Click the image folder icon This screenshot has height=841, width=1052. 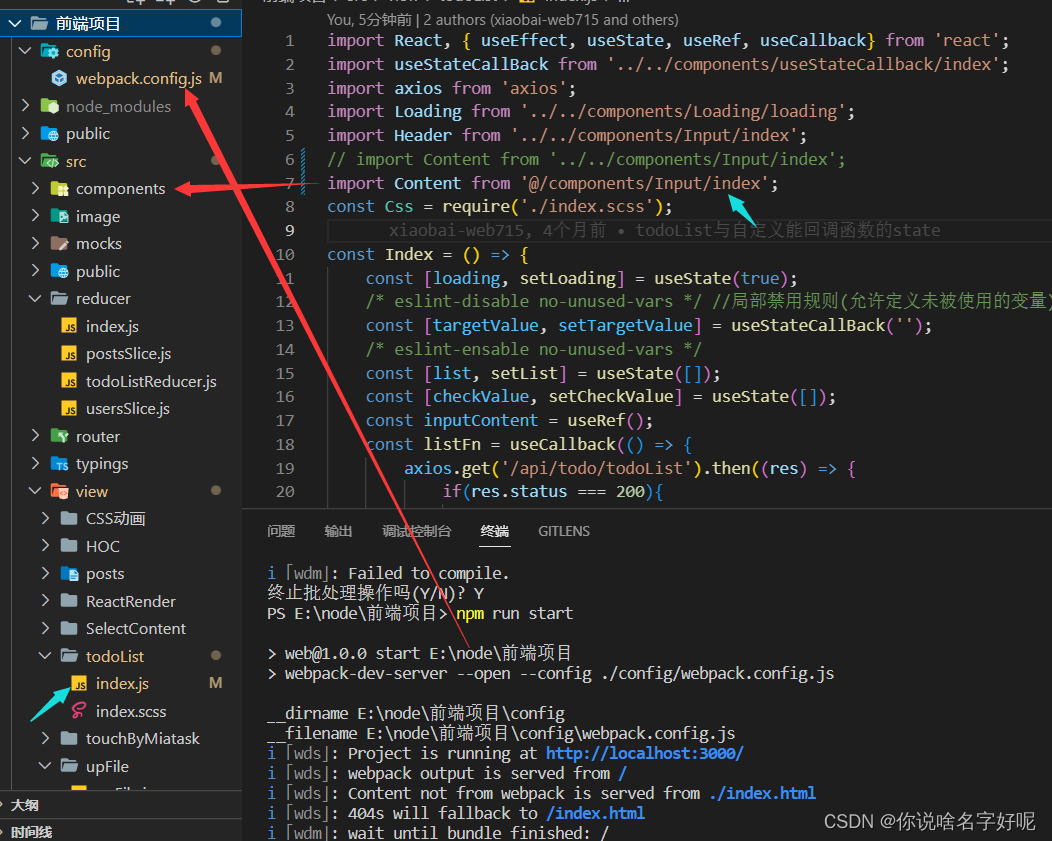click(x=60, y=217)
